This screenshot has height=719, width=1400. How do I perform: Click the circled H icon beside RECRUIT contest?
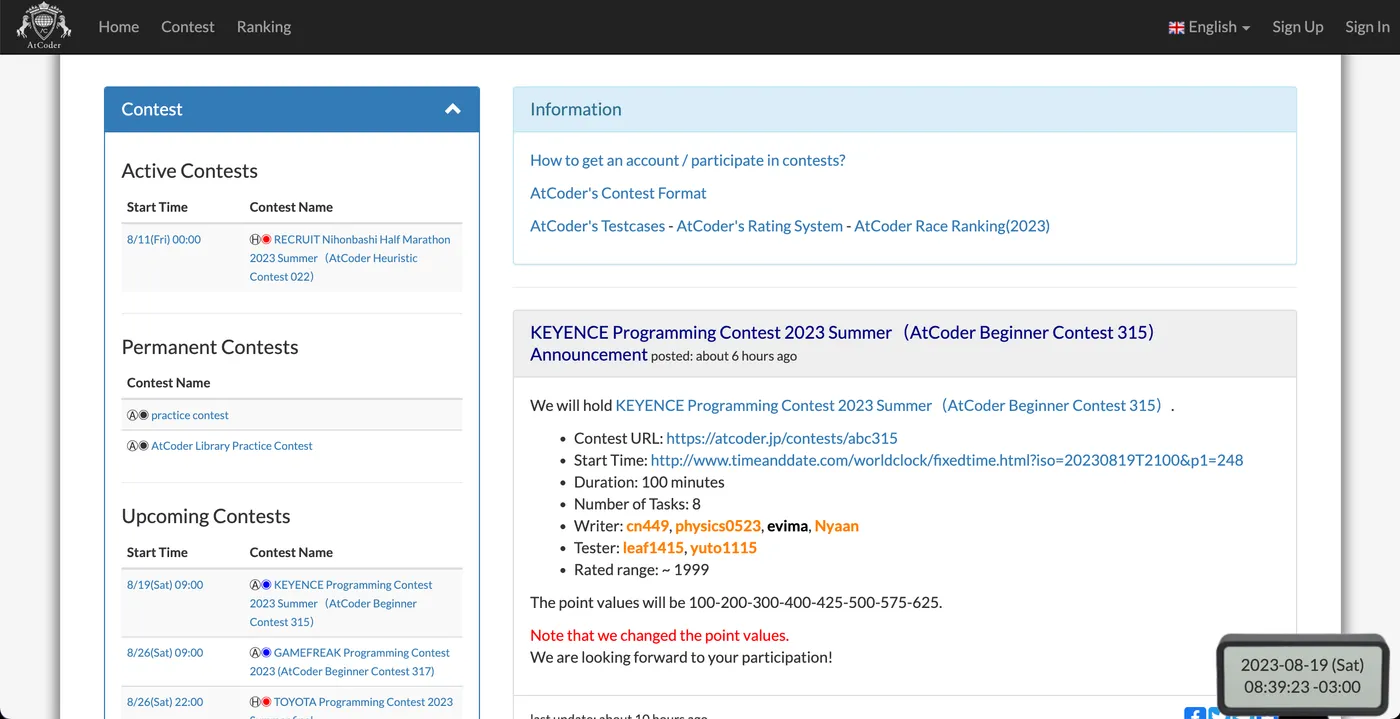(x=255, y=240)
